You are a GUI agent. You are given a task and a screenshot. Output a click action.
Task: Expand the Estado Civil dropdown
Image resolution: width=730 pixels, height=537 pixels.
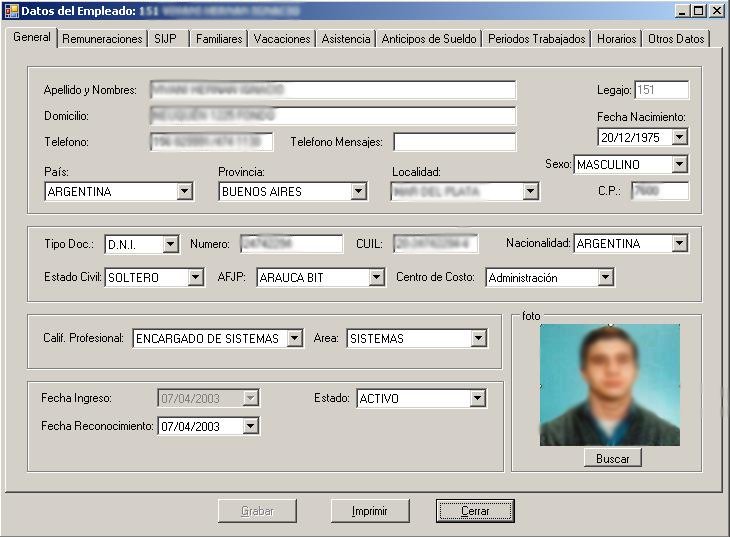[195, 277]
